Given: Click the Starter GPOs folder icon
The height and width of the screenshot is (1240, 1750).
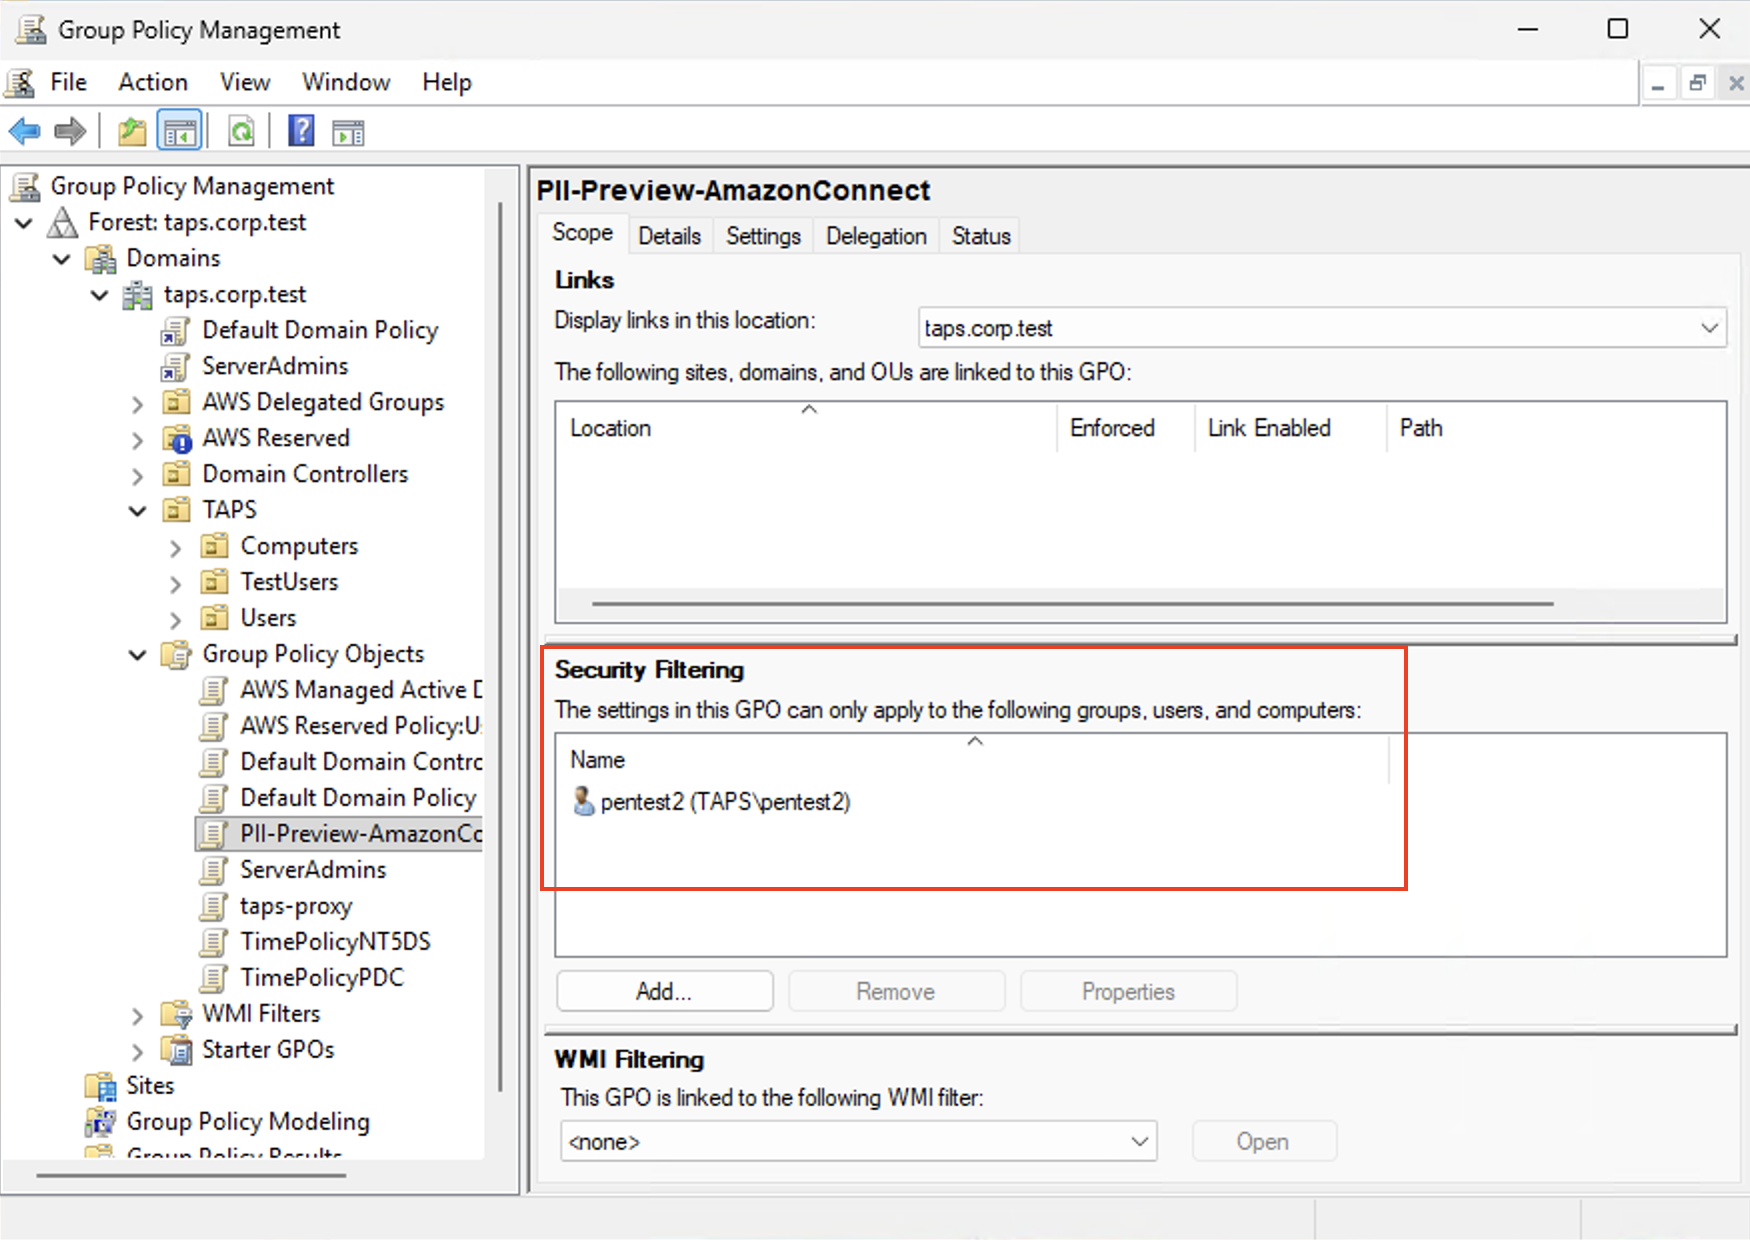Looking at the screenshot, I should pyautogui.click(x=176, y=1050).
